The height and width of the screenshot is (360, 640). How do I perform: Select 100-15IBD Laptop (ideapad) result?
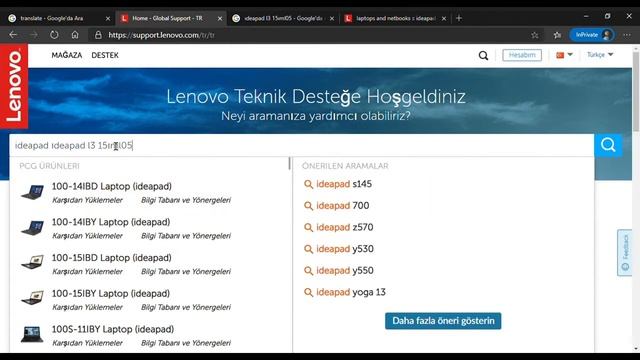point(111,258)
